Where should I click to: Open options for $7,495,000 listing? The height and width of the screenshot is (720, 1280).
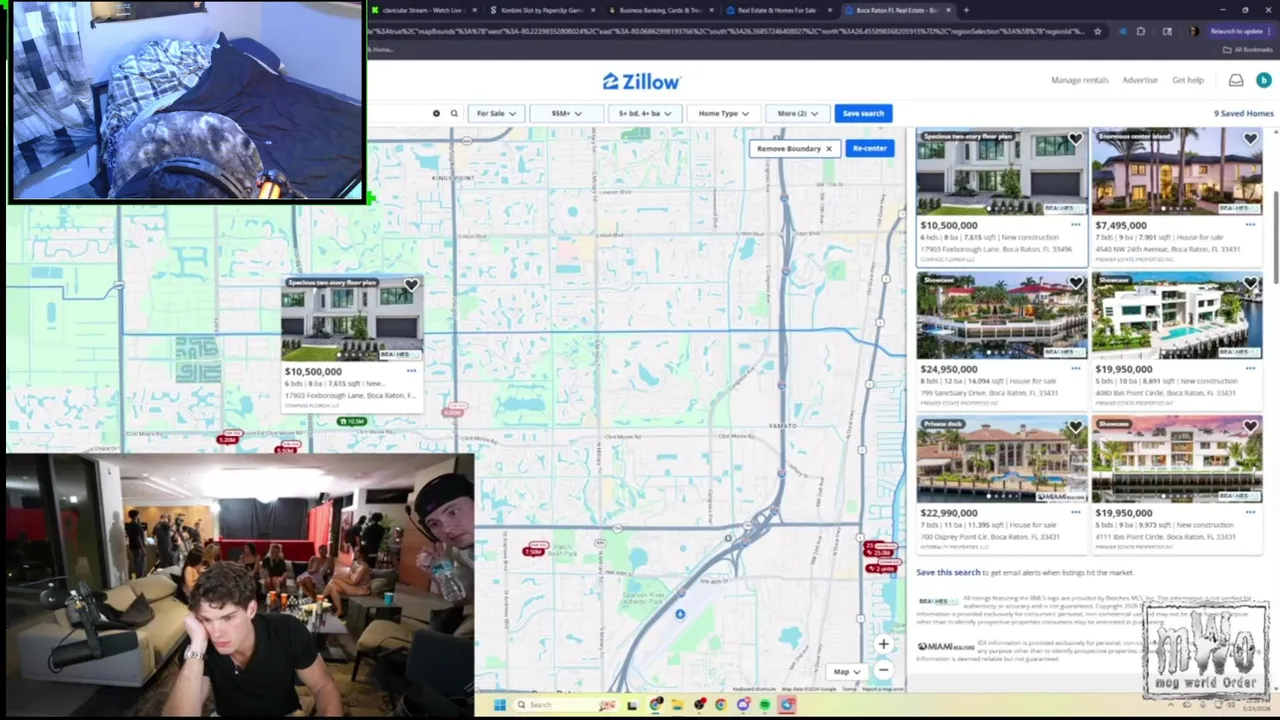pos(1250,226)
